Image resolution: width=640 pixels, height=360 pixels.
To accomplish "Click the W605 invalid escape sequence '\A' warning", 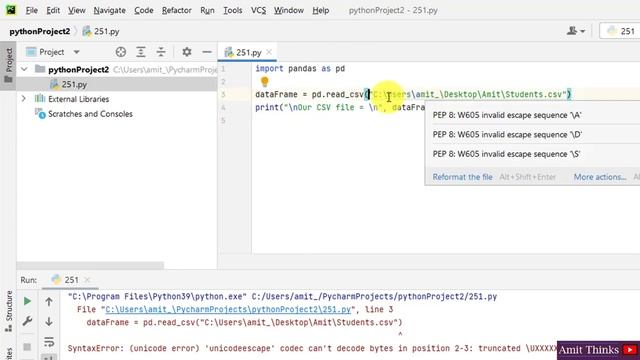I will (507, 115).
